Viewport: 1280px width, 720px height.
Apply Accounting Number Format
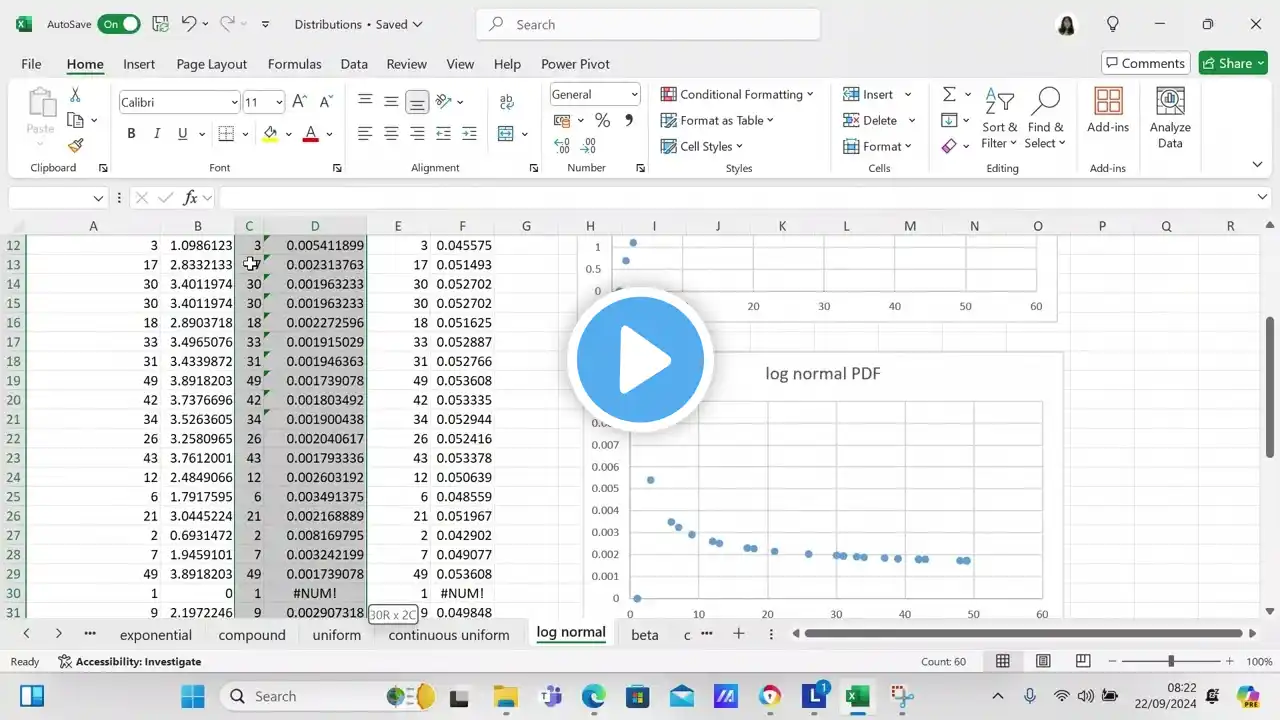562,121
